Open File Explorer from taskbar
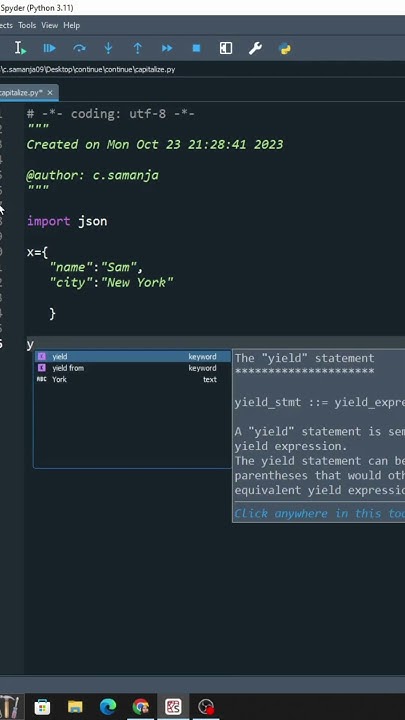Image resolution: width=405 pixels, height=720 pixels. [x=75, y=706]
